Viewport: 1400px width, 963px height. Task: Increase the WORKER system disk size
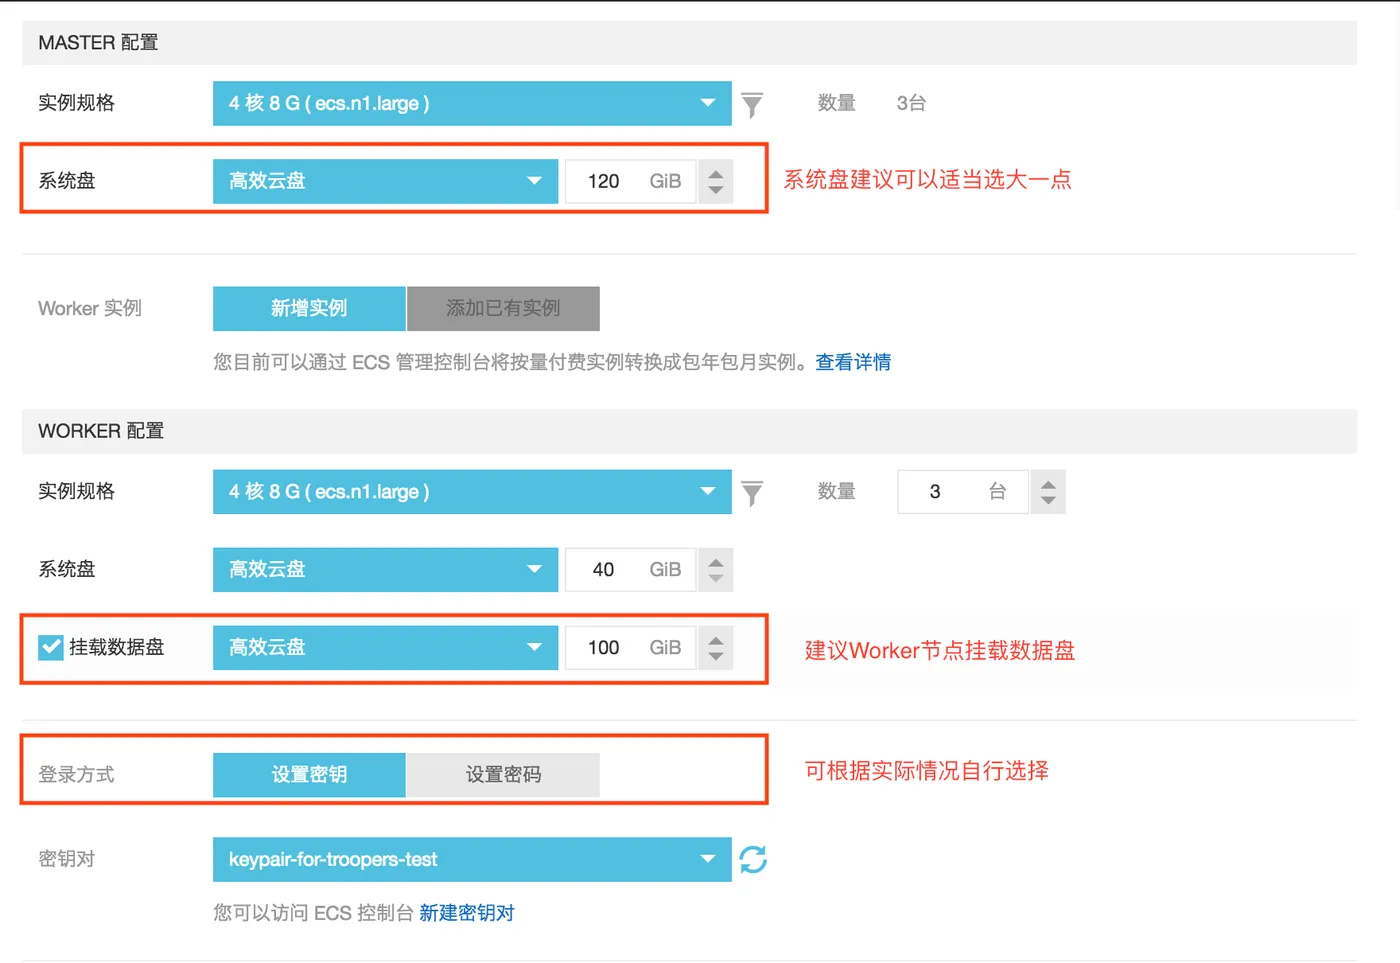pyautogui.click(x=716, y=562)
